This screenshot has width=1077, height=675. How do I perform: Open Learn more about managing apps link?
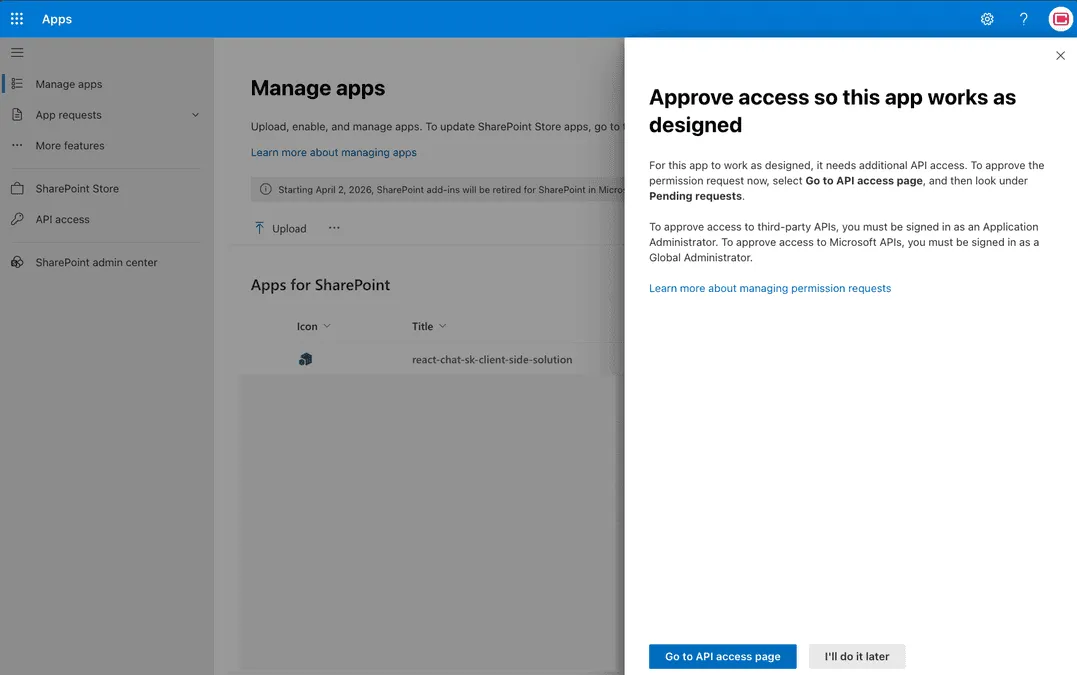[334, 152]
